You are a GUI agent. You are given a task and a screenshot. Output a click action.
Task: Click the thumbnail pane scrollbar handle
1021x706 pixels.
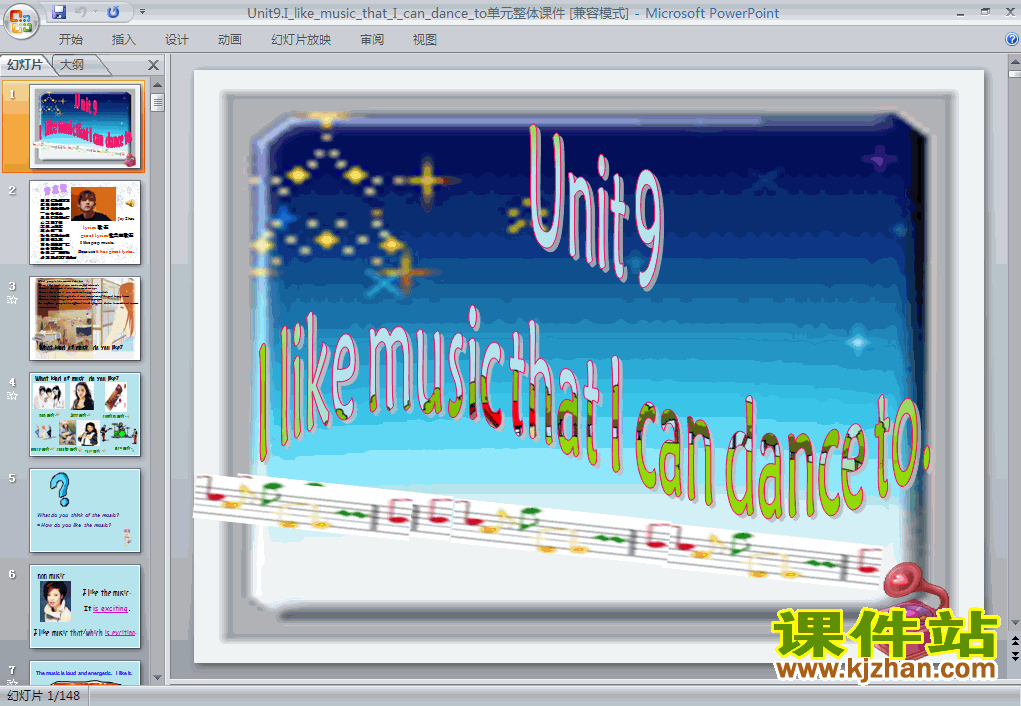coord(158,102)
